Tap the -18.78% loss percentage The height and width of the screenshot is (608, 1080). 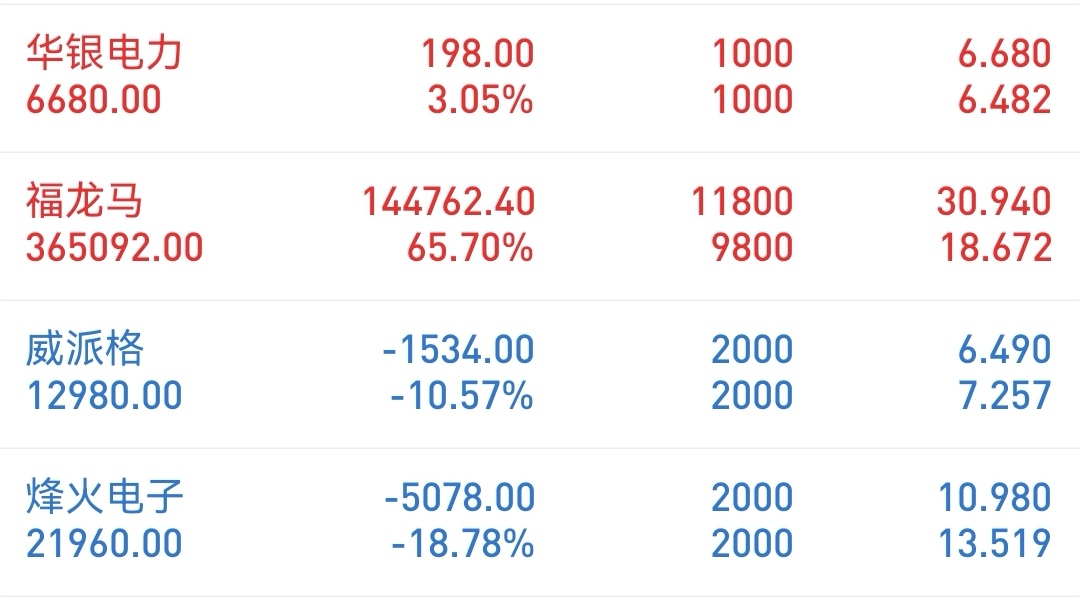coord(462,543)
